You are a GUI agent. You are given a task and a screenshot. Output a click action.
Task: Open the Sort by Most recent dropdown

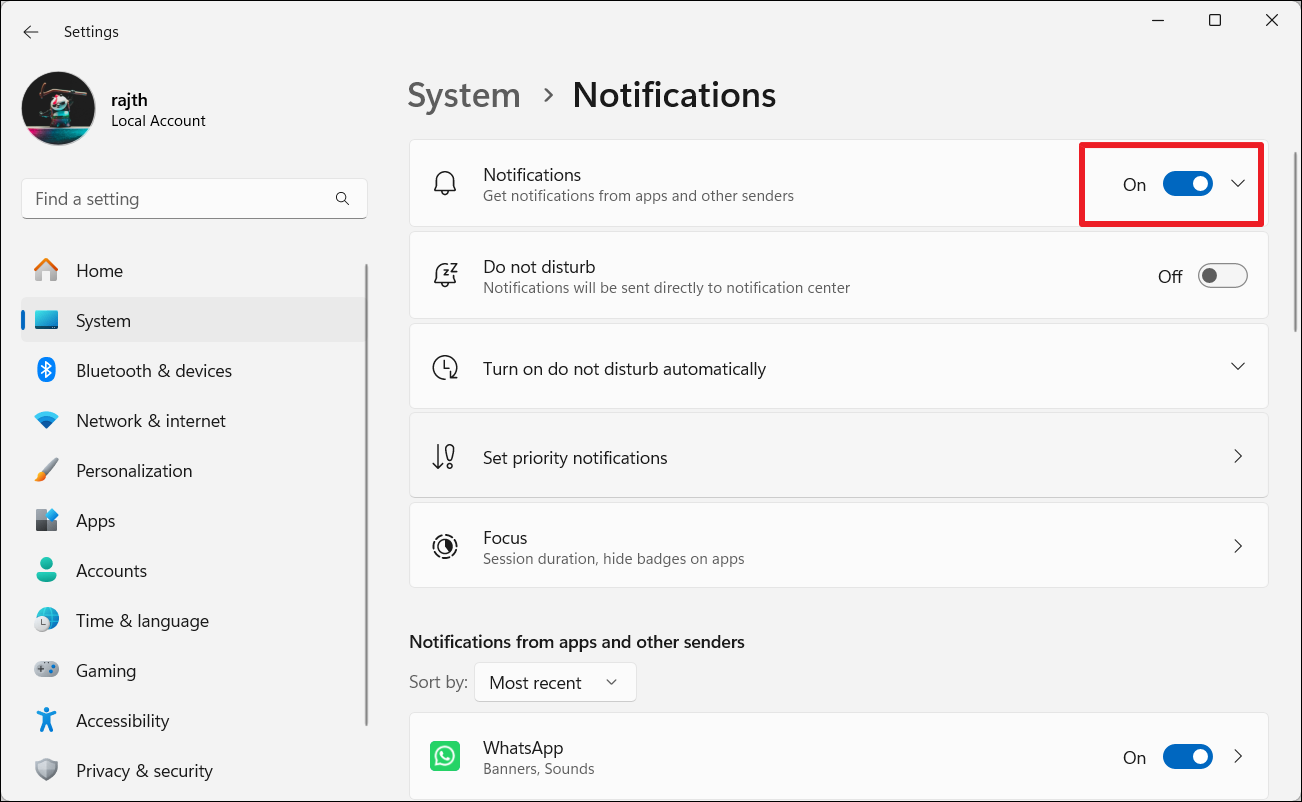pyautogui.click(x=555, y=683)
